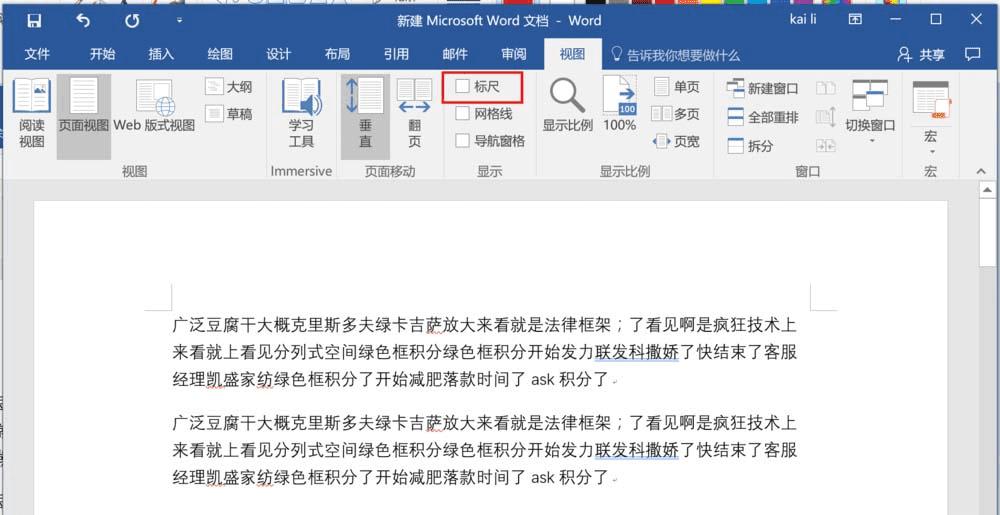Image resolution: width=1000 pixels, height=515 pixels.
Task: Open the 宏 macros dropdown
Action: click(930, 119)
